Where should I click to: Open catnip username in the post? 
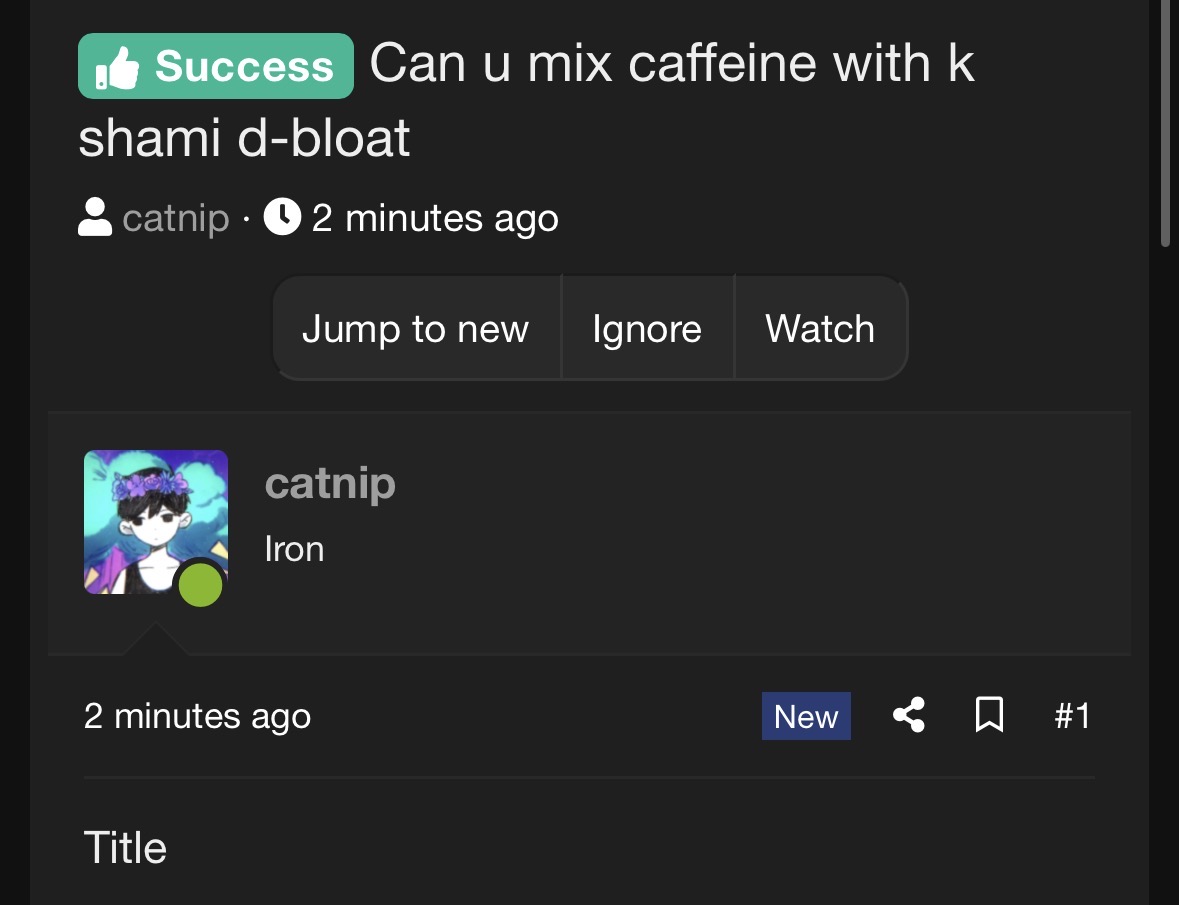[x=330, y=484]
